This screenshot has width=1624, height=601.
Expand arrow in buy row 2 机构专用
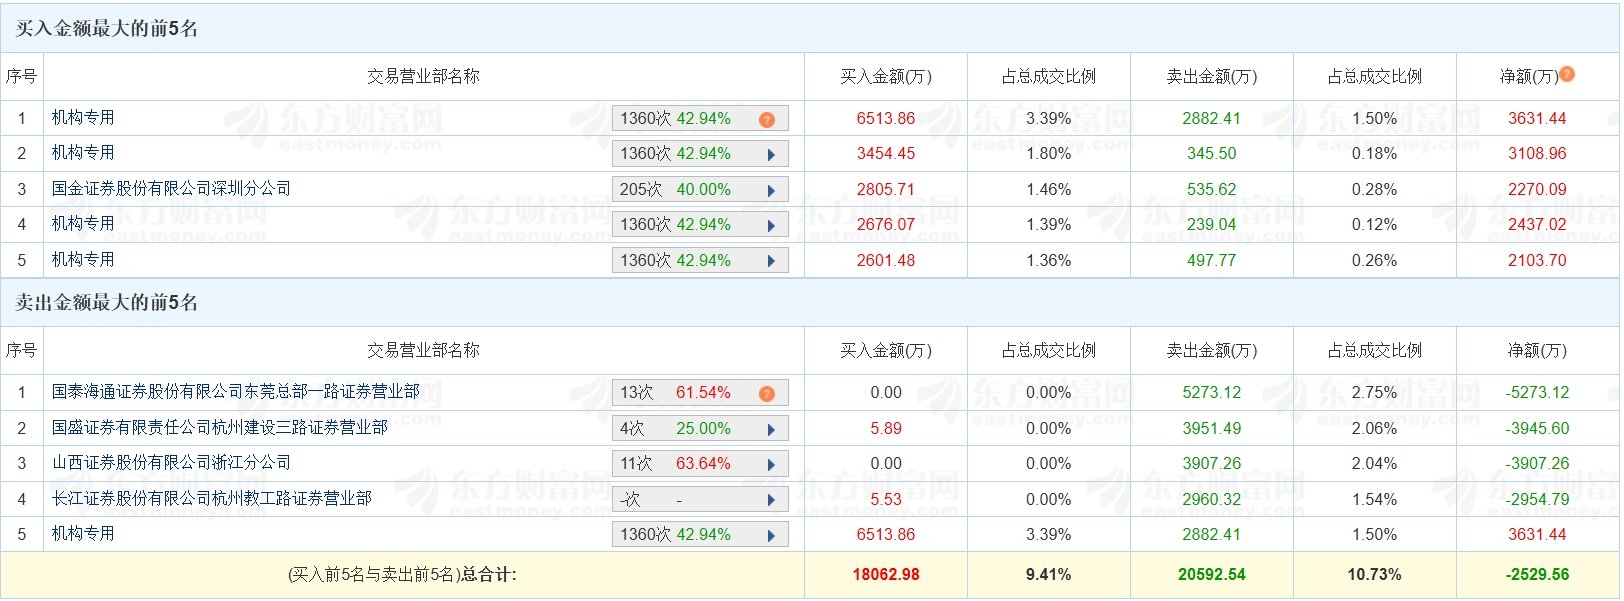[x=771, y=155]
